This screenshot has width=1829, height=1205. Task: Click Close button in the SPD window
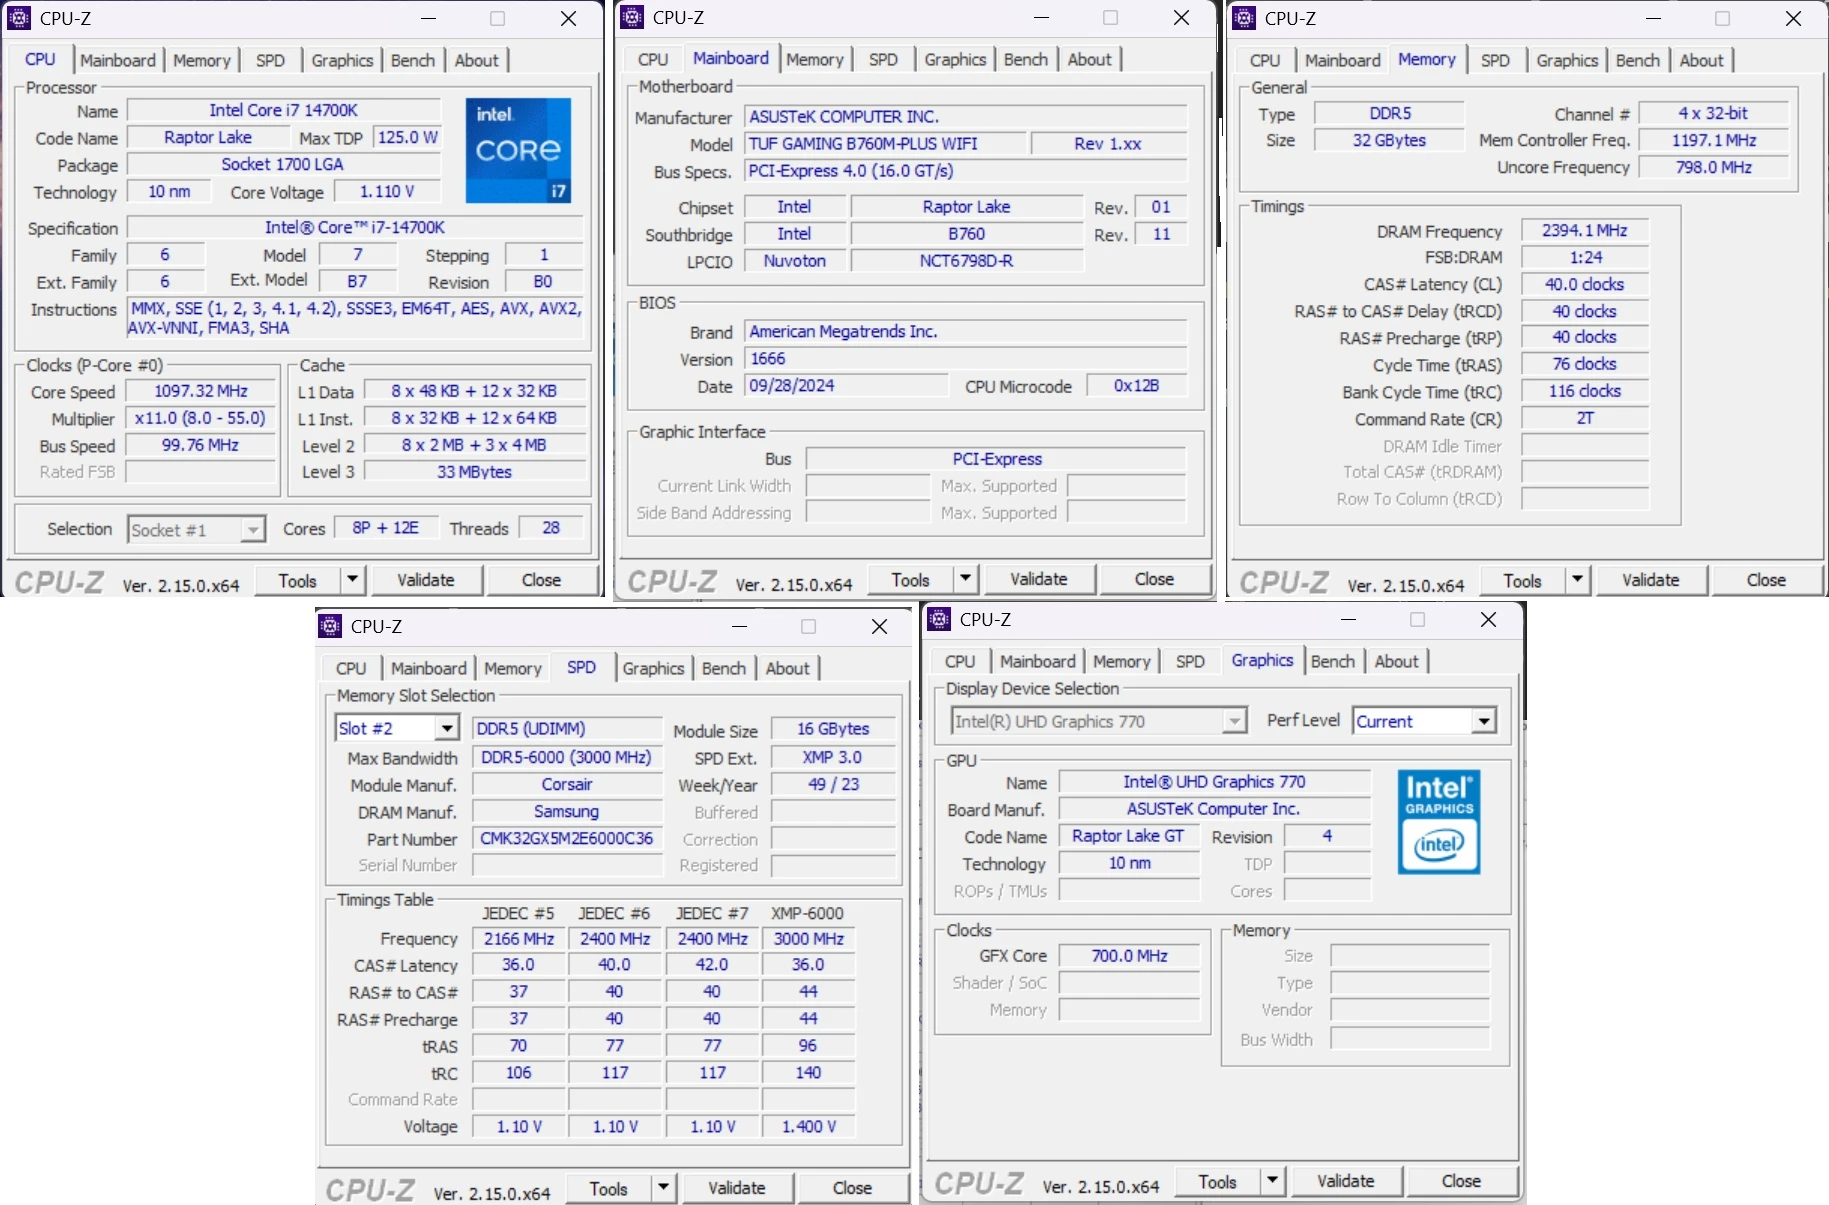pyautogui.click(x=852, y=1188)
